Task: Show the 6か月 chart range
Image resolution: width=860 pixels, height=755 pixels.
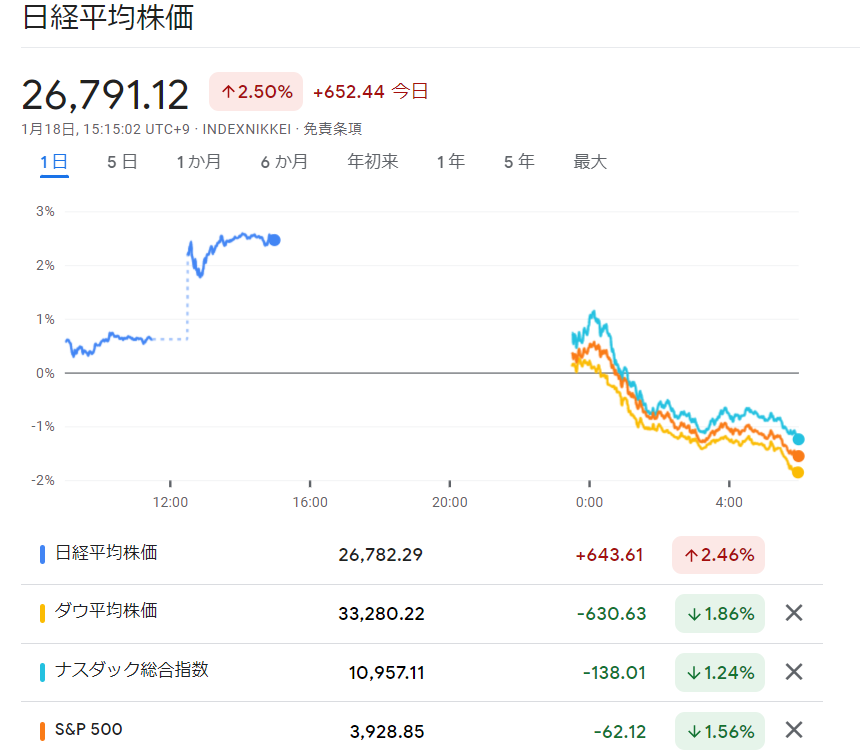Action: point(284,162)
